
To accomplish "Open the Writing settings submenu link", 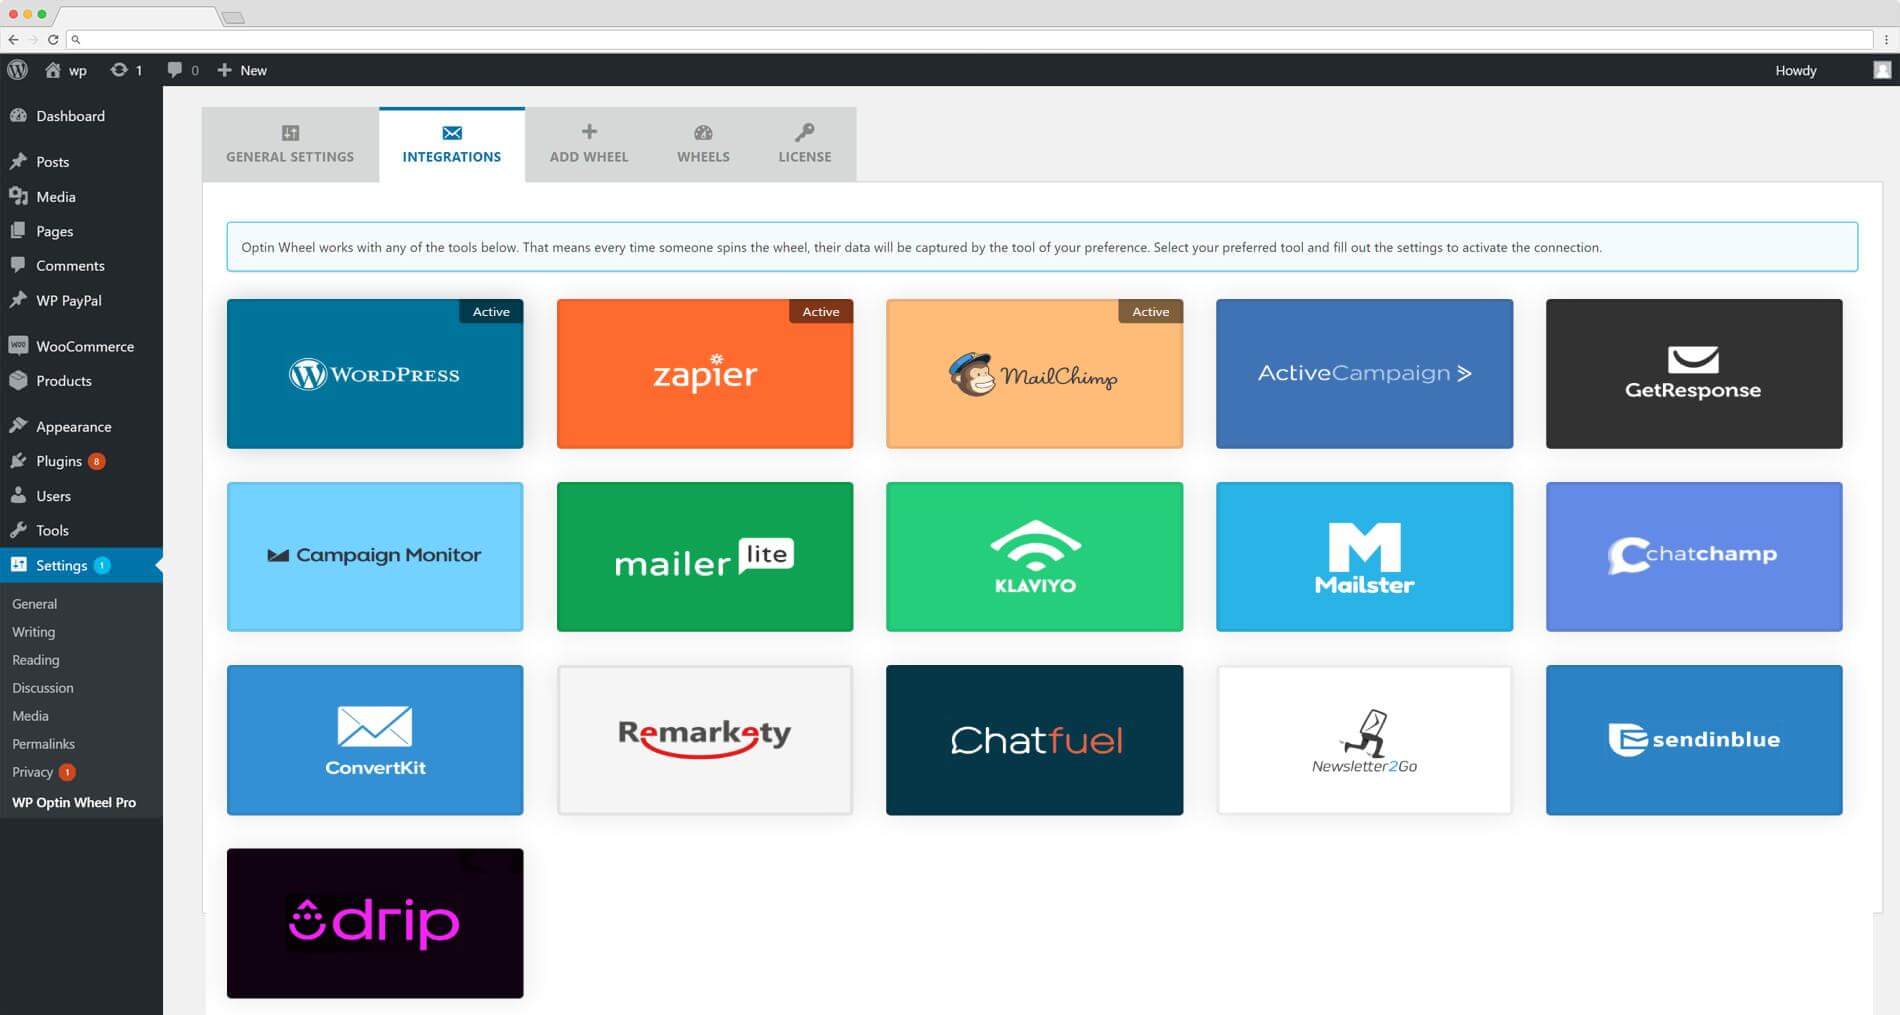I will point(34,632).
